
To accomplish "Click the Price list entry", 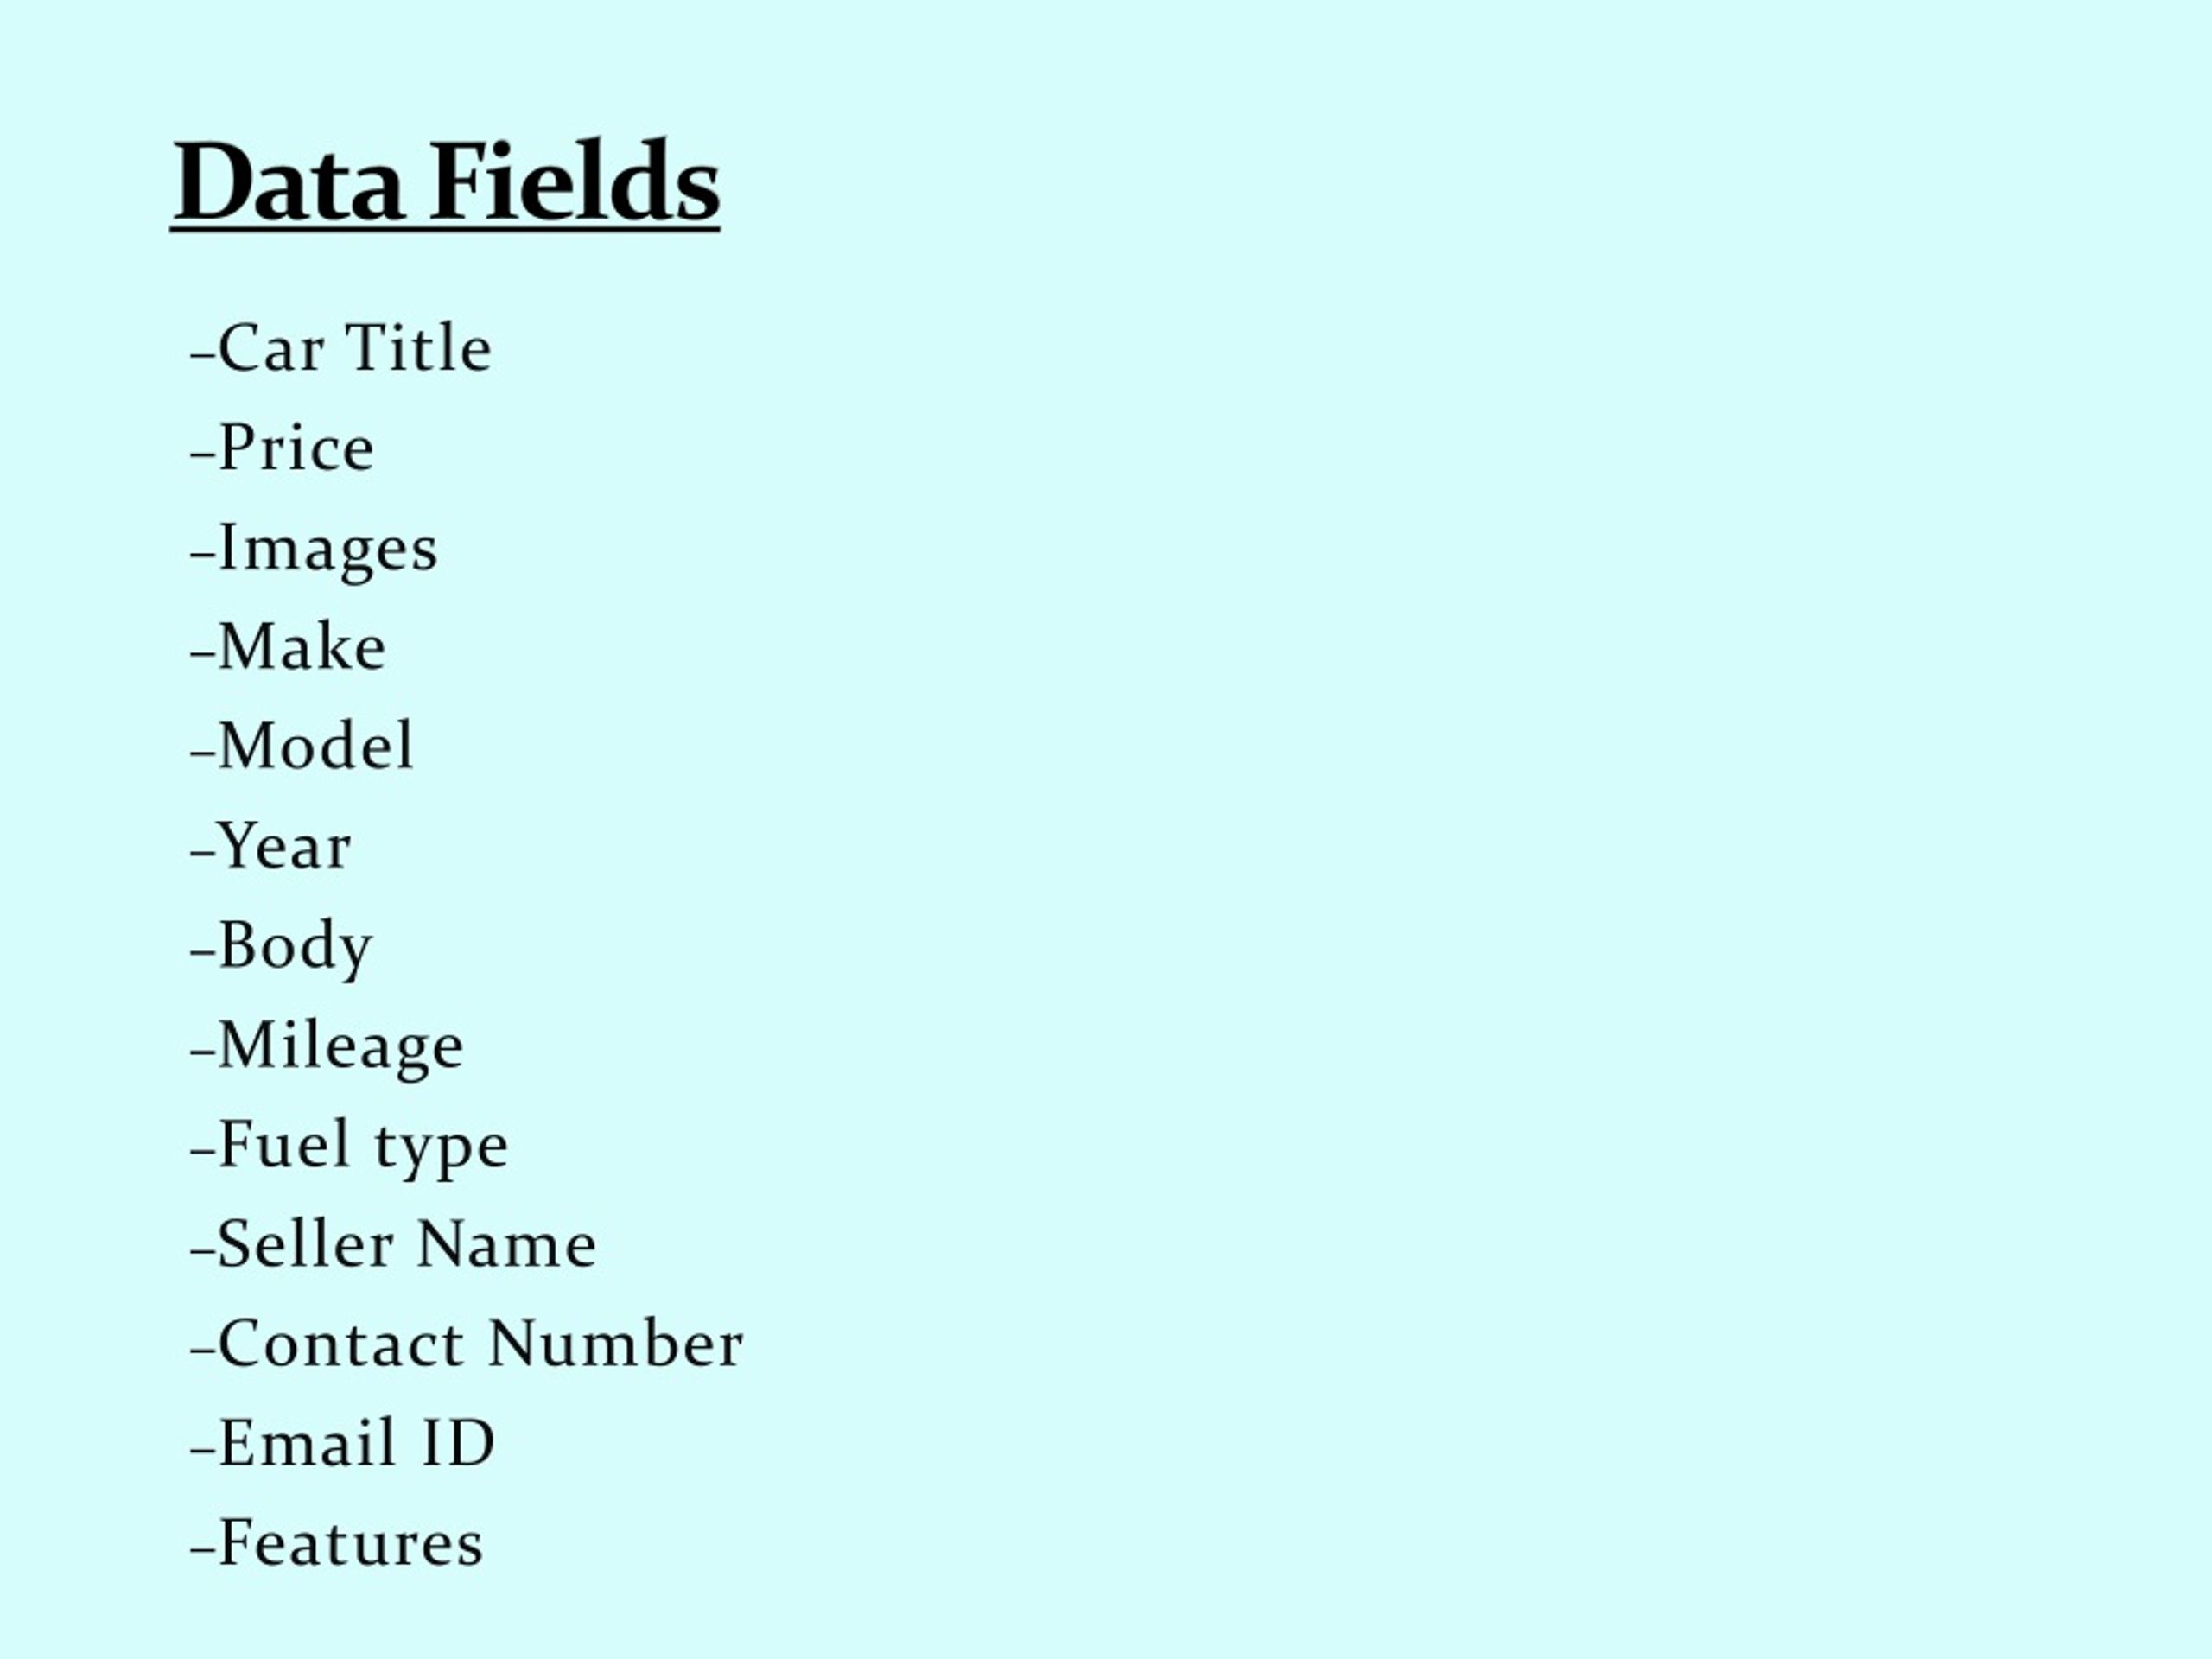I will (x=282, y=448).
